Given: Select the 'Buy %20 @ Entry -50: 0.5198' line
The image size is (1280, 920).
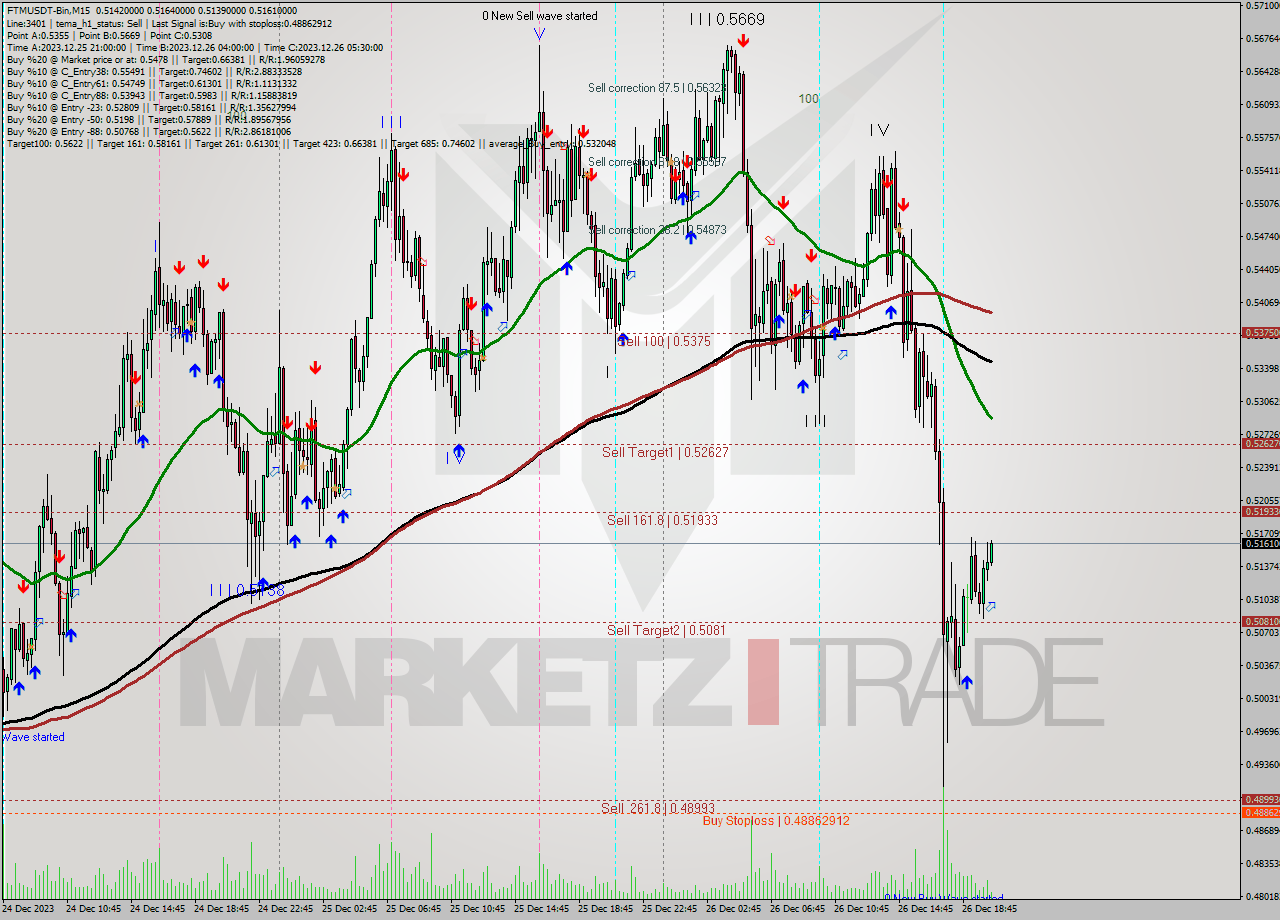Looking at the screenshot, I should [149, 119].
